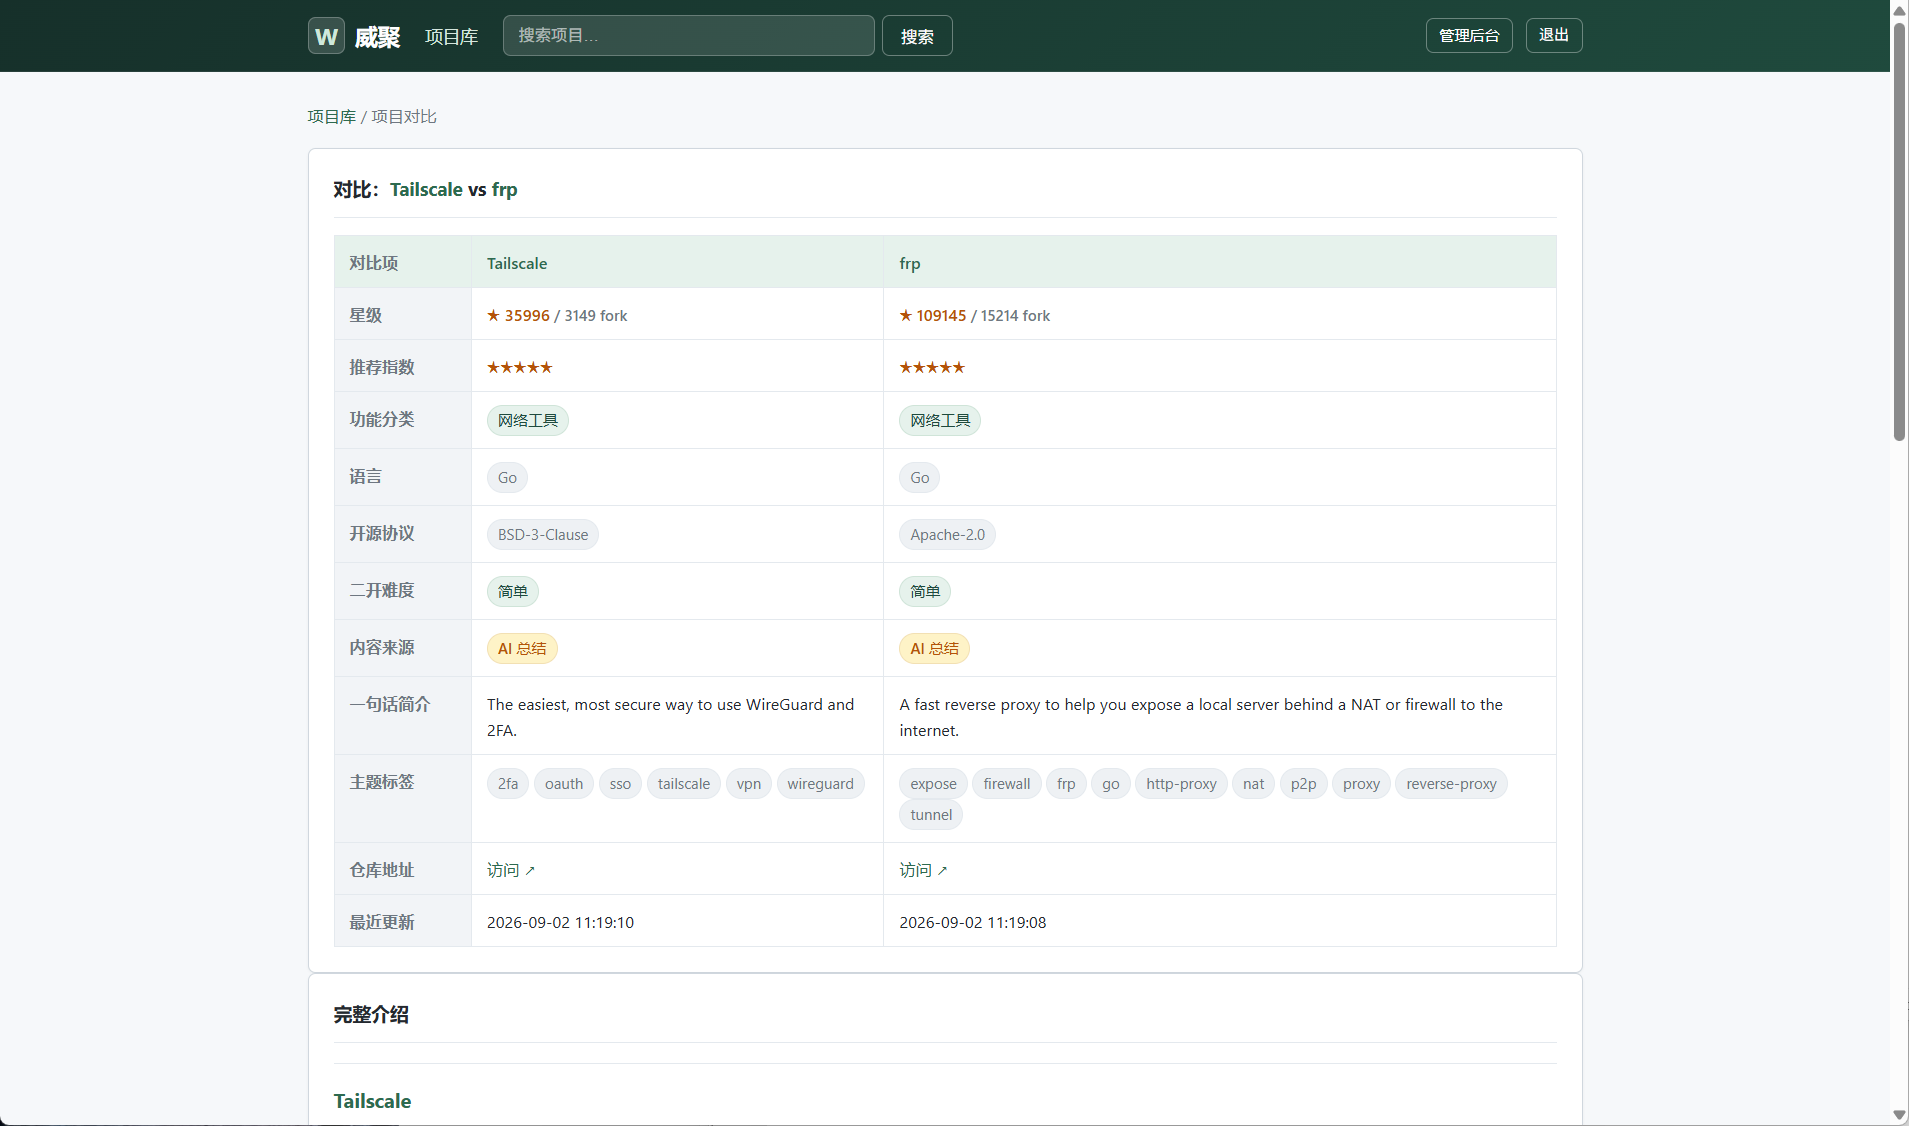
Task: Click the W logo icon
Action: (x=326, y=36)
